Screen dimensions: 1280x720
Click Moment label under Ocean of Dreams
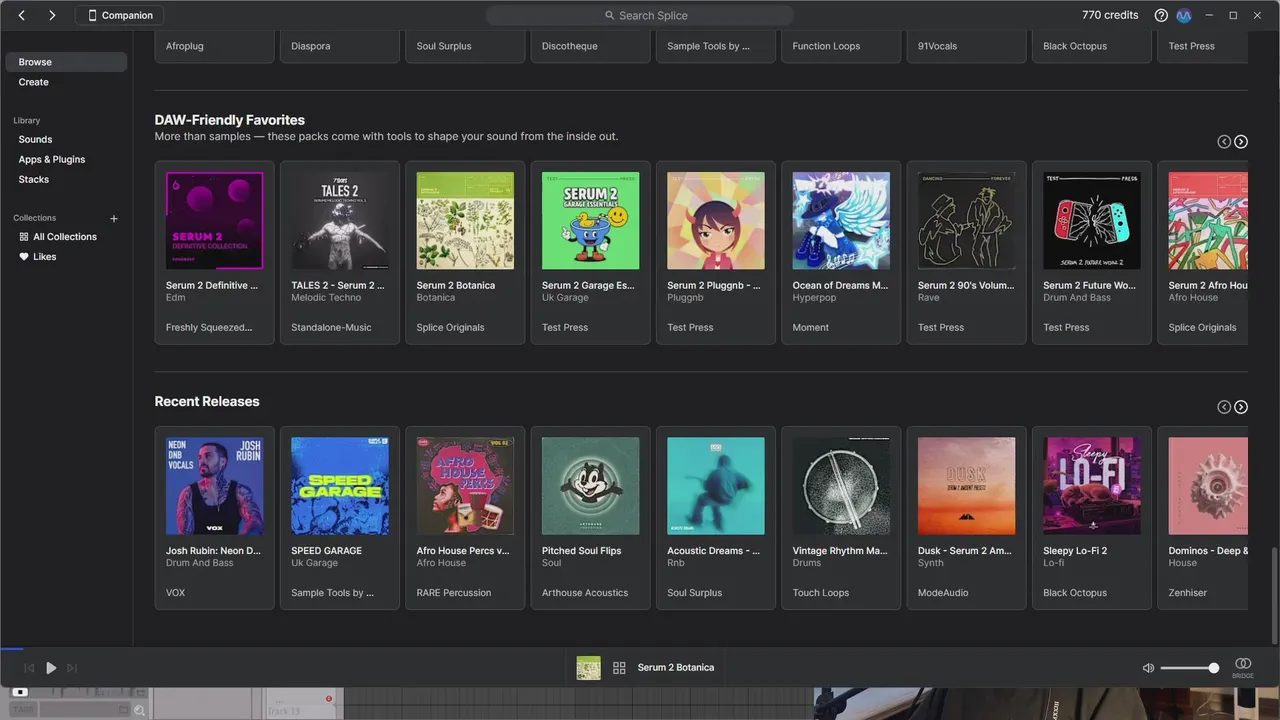[810, 328]
